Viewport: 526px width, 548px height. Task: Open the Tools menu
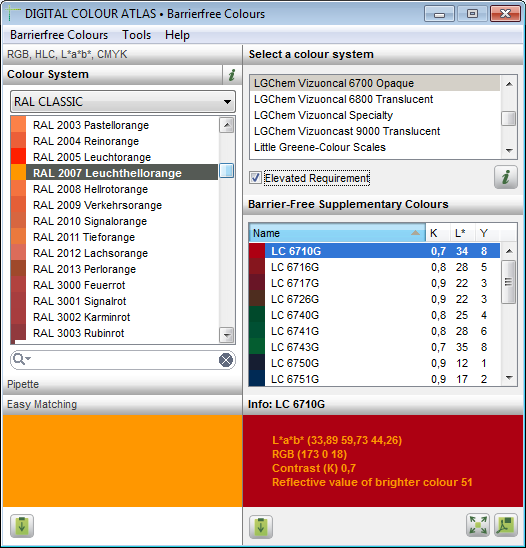pyautogui.click(x=136, y=35)
